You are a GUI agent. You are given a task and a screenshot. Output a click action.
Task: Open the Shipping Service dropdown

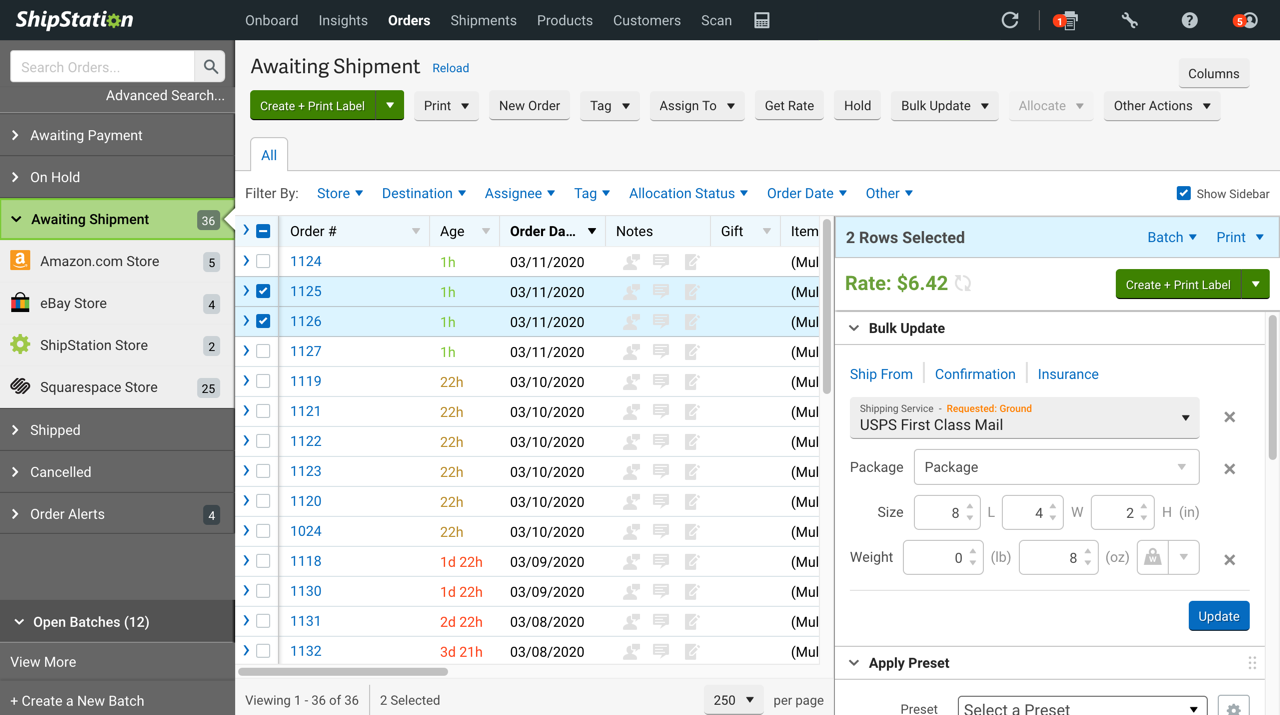tap(1025, 417)
